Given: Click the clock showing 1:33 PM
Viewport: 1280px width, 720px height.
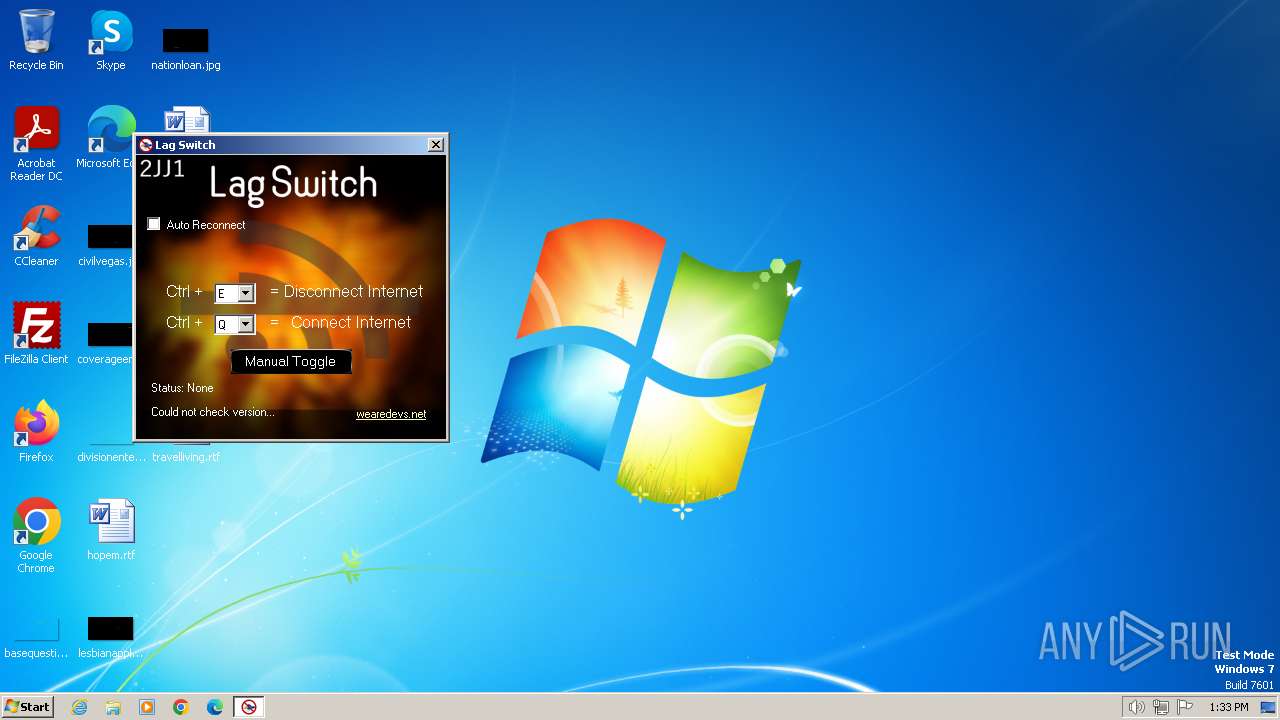Looking at the screenshot, I should (1228, 707).
